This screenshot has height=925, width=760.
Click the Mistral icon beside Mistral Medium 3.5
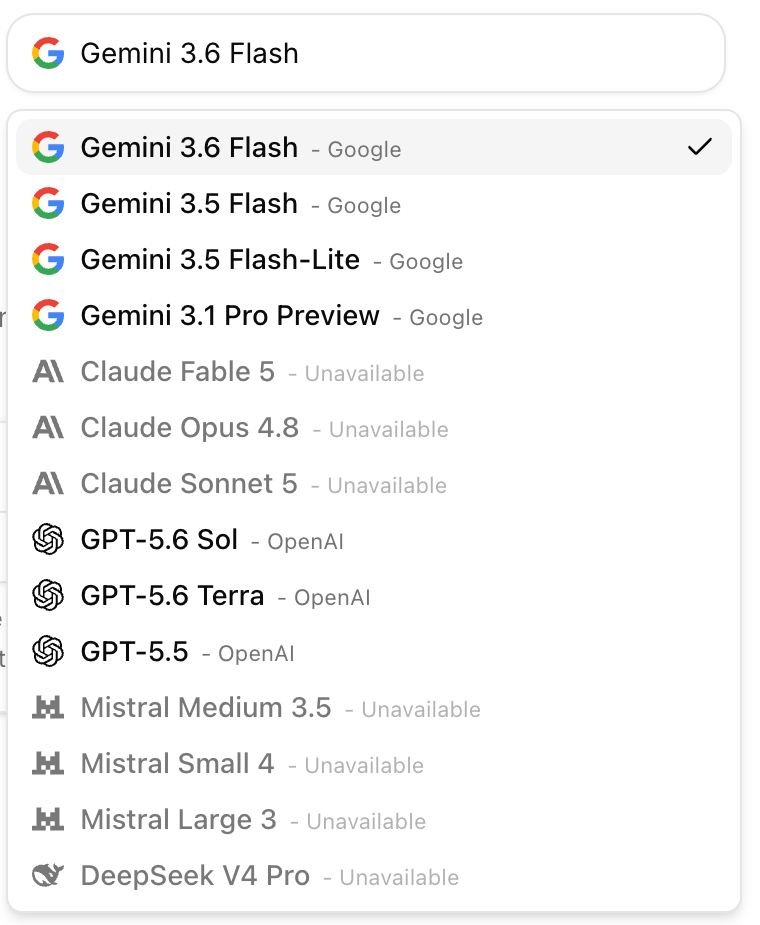coord(48,707)
